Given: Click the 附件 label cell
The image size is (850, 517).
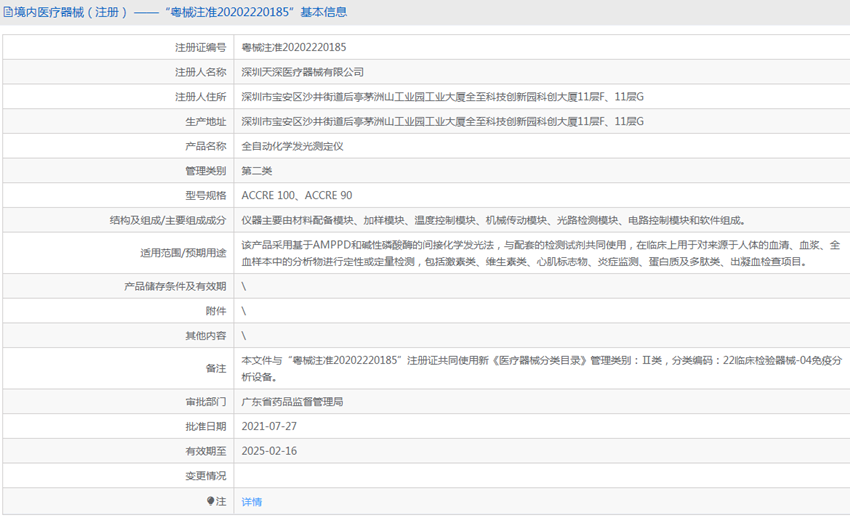Looking at the screenshot, I should click(118, 311).
